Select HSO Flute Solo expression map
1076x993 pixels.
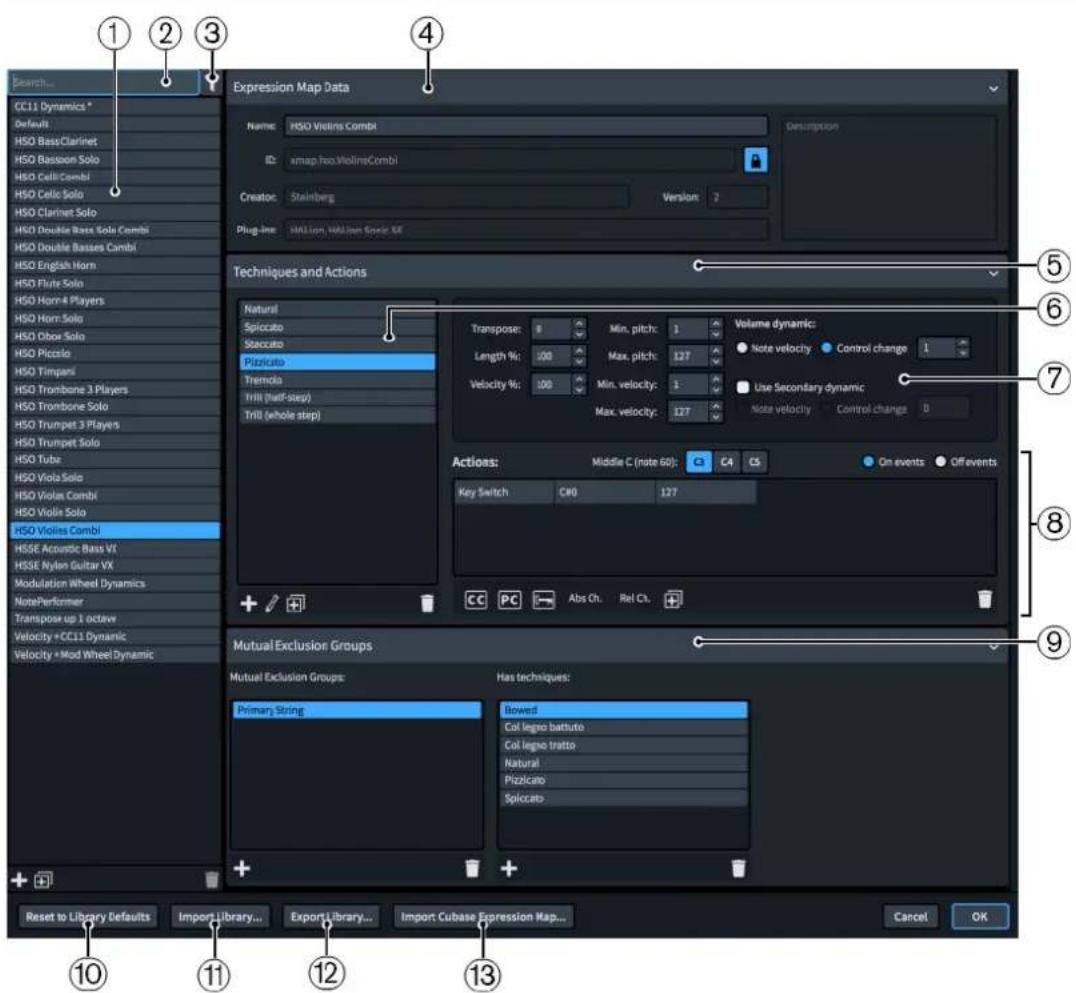[115, 283]
